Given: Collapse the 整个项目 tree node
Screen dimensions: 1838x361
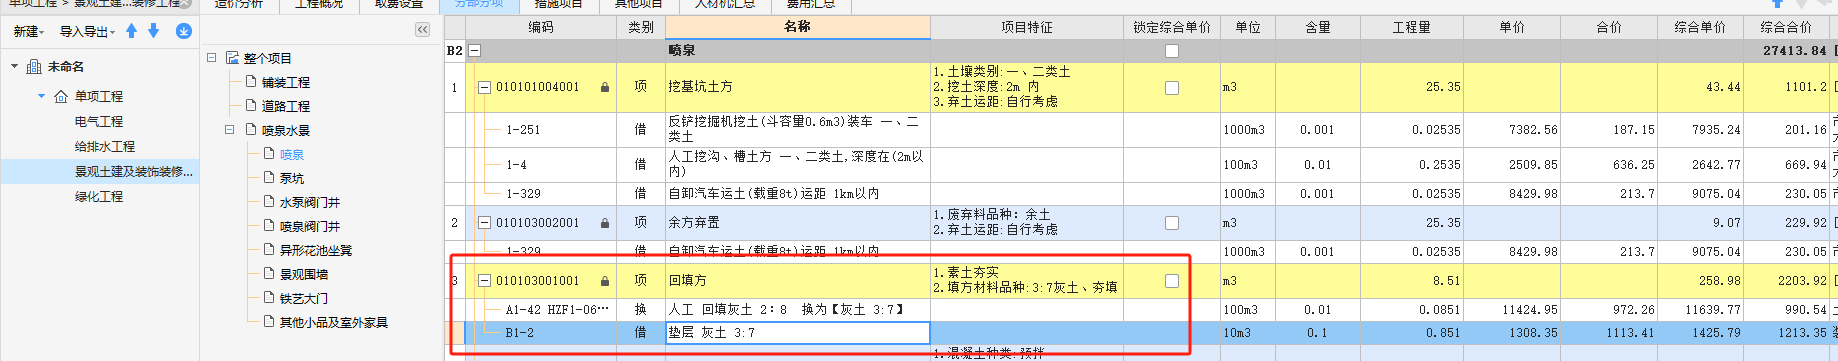Looking at the screenshot, I should coord(212,58).
